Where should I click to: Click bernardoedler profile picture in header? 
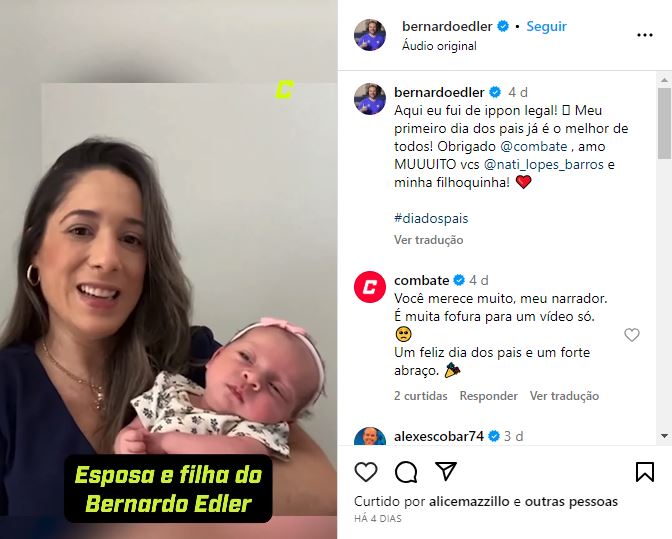pos(370,35)
